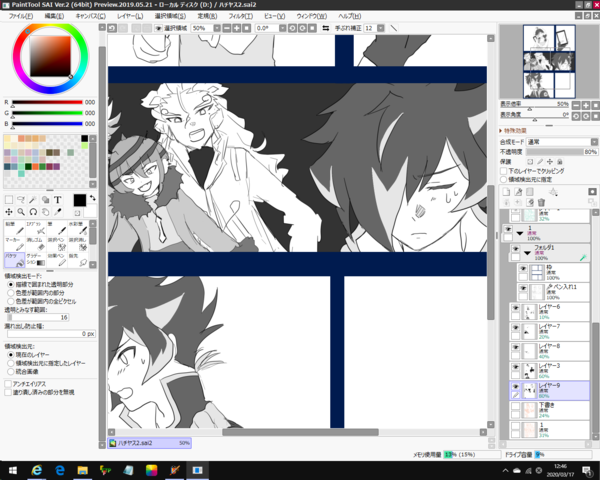Choose the 鉛筆 pencil brush
Screen dimensions: 600x480
point(15,228)
